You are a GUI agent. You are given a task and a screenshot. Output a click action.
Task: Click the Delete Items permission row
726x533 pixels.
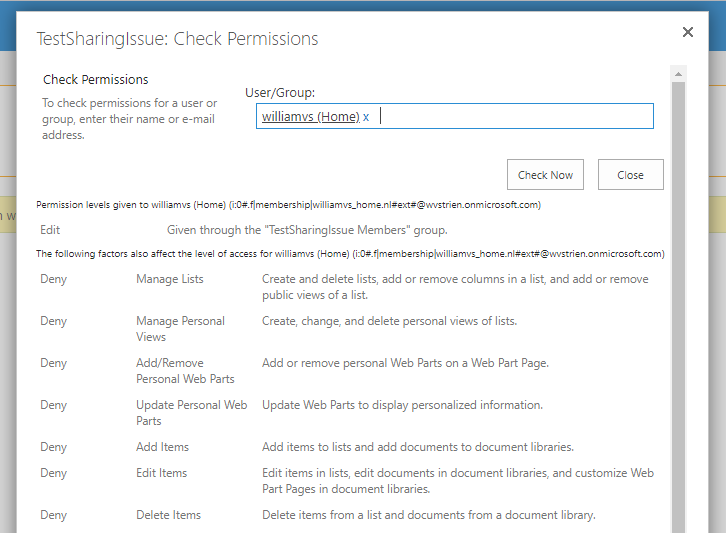tap(168, 515)
